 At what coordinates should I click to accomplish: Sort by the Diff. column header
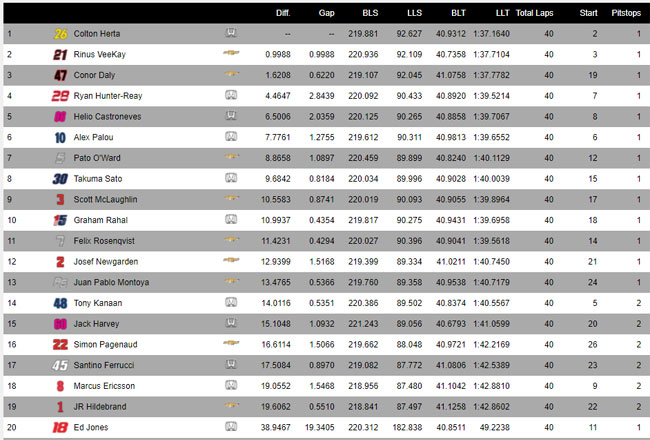(x=283, y=13)
